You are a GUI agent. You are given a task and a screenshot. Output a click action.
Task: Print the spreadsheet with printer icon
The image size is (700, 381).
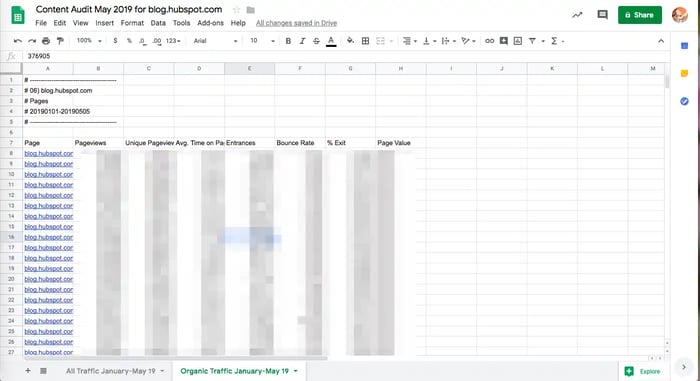click(46, 41)
